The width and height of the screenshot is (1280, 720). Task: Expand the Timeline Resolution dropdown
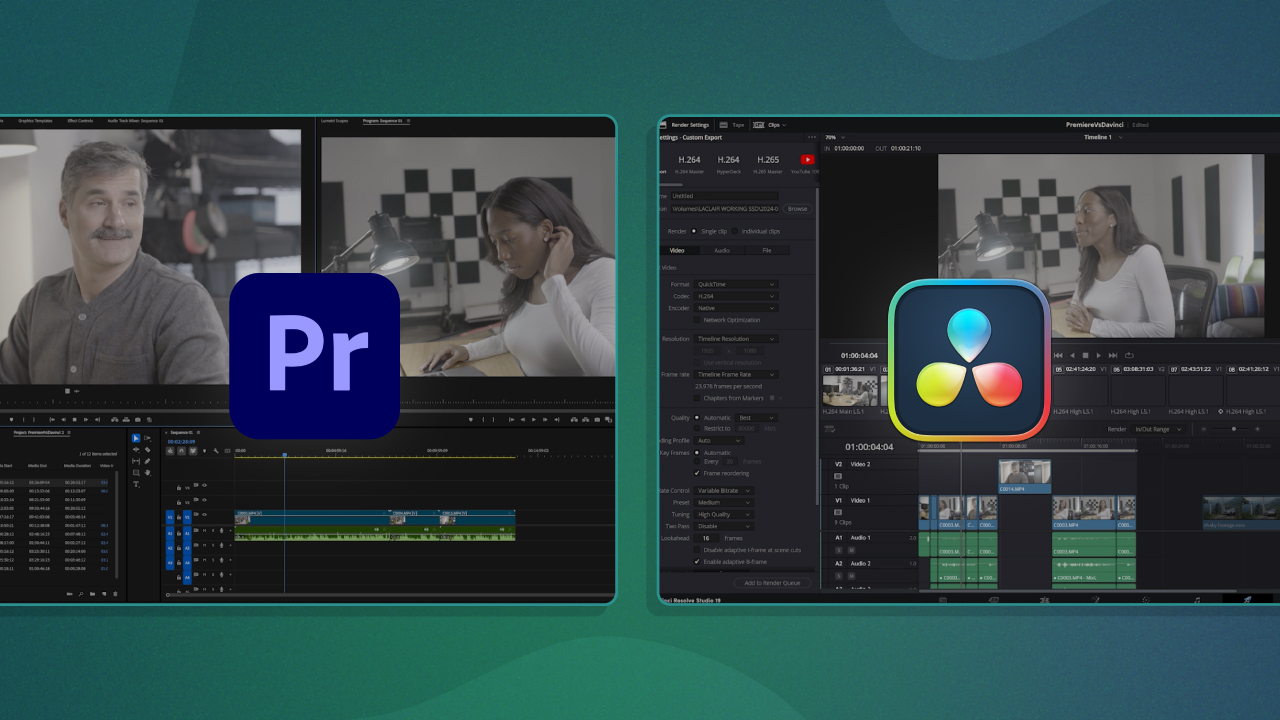(737, 338)
